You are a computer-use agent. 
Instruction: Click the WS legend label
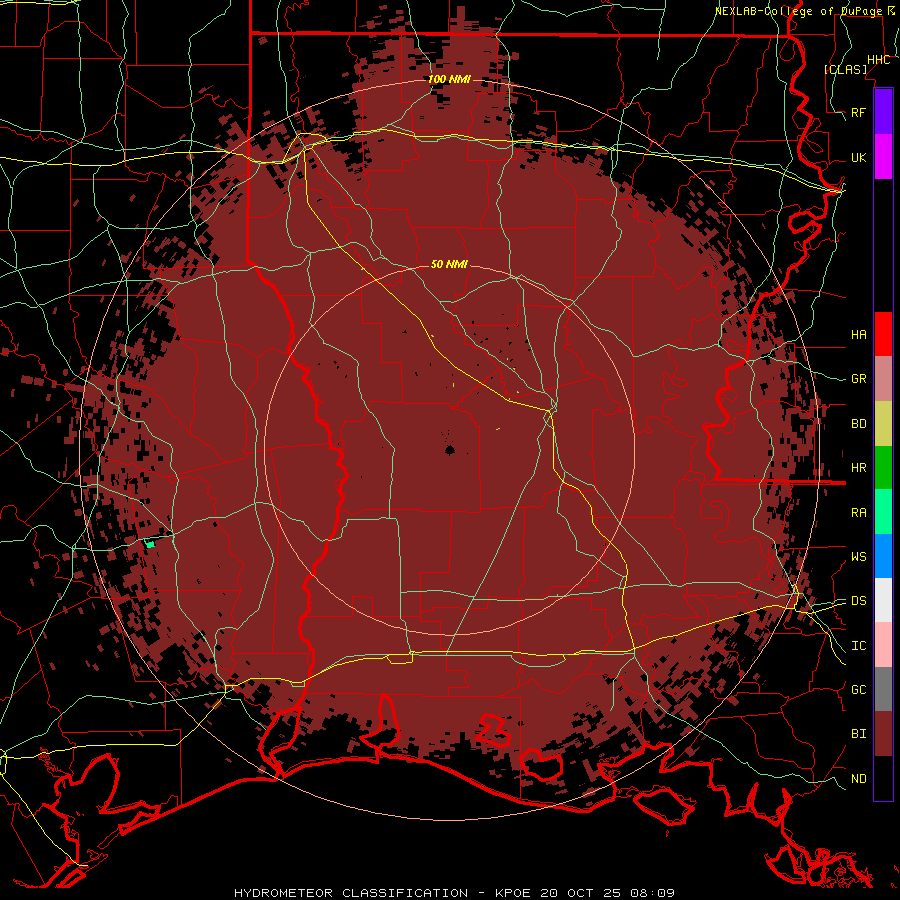859,556
